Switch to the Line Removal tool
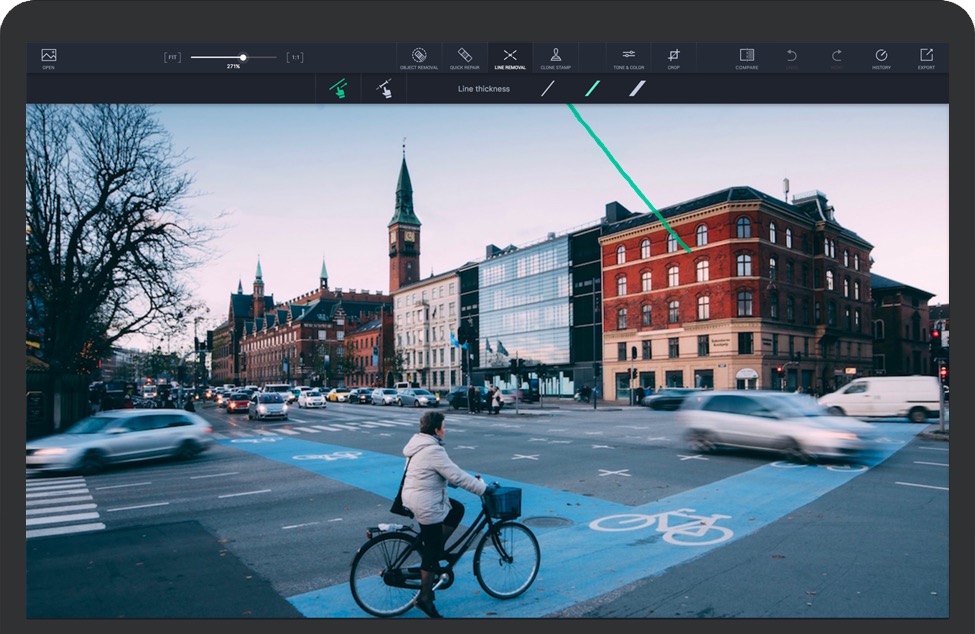 point(510,57)
